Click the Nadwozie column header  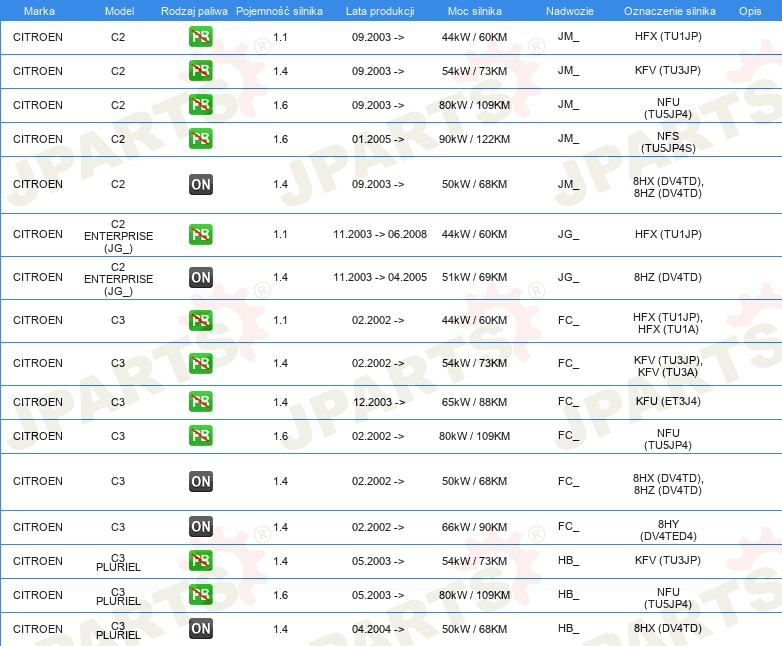click(570, 11)
